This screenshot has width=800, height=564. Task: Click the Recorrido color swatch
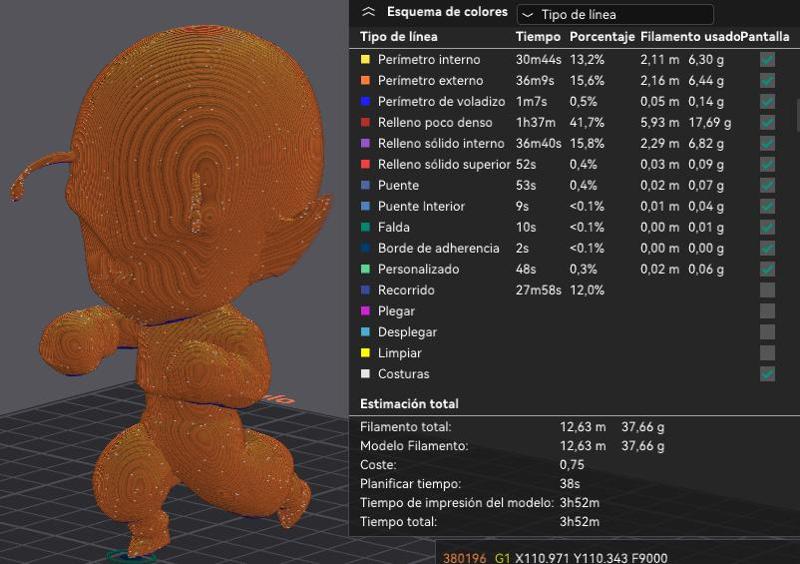(365, 289)
